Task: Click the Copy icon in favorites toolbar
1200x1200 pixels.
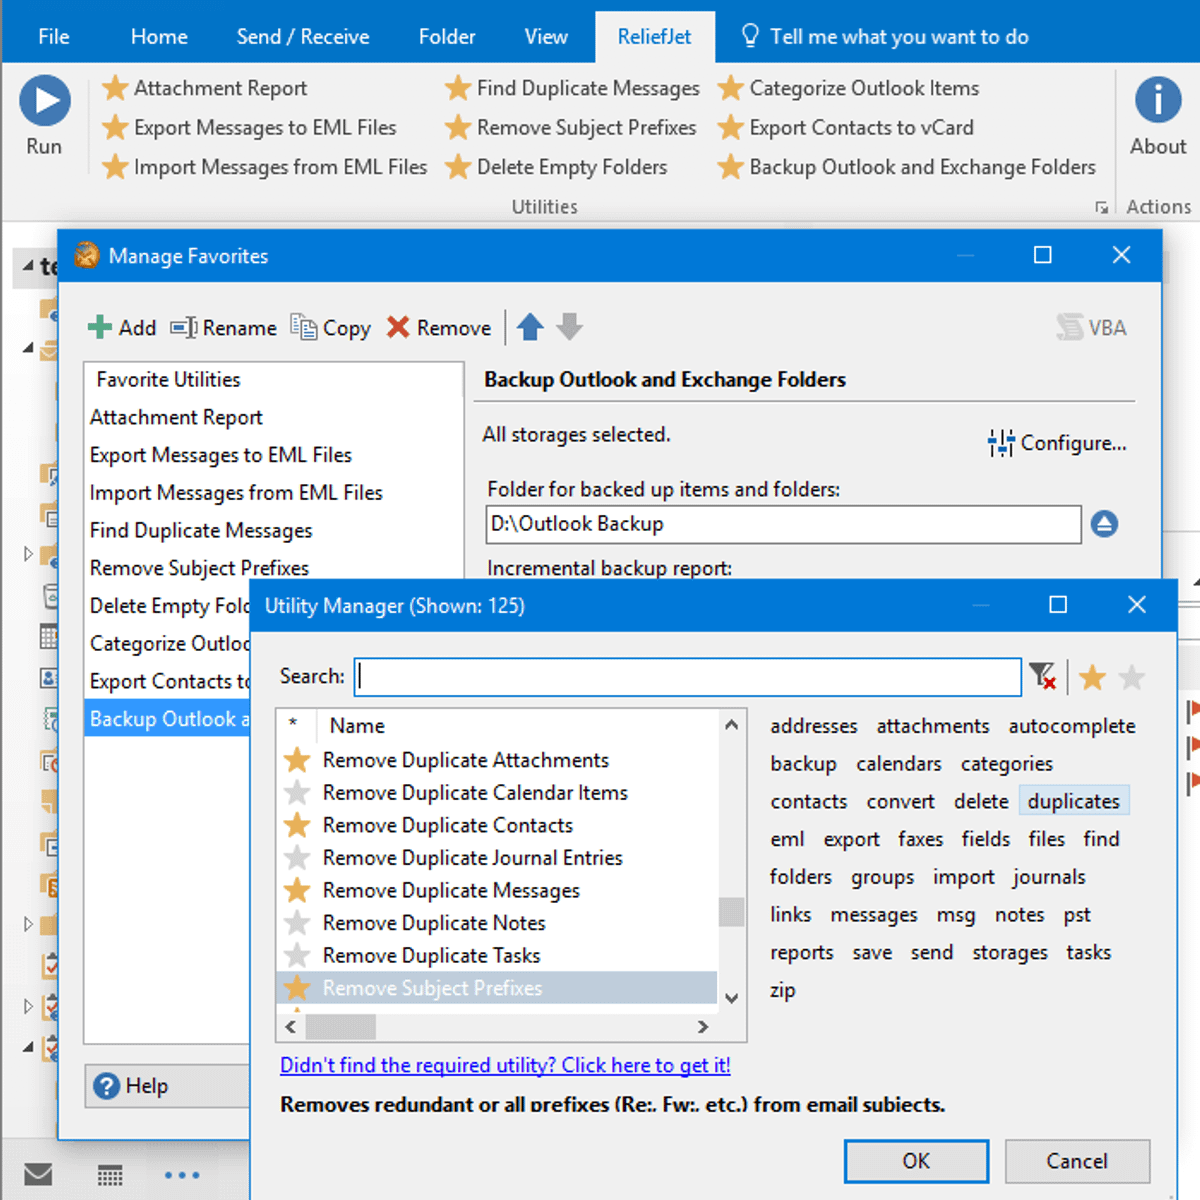Action: [x=304, y=327]
